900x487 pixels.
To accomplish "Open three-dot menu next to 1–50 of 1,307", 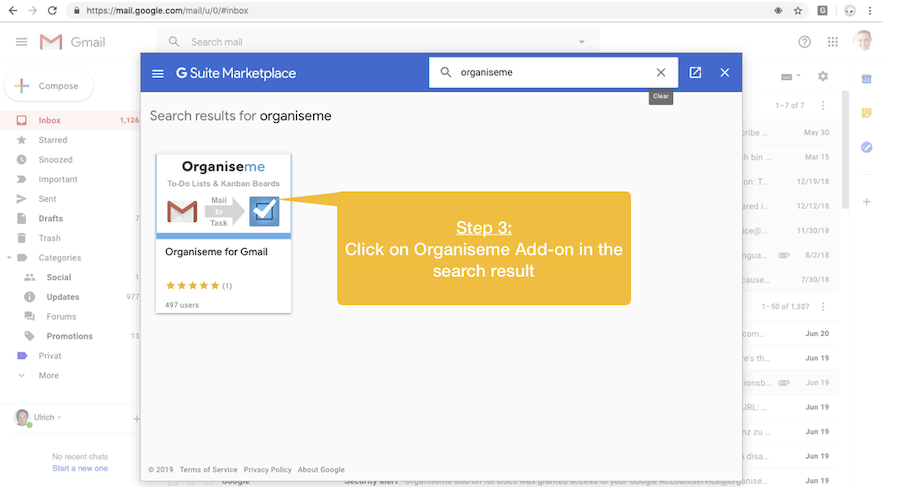I will (x=823, y=307).
